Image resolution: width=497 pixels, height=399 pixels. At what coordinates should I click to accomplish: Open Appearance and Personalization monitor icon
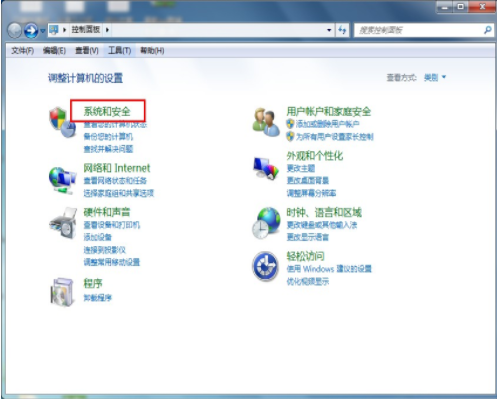point(266,168)
